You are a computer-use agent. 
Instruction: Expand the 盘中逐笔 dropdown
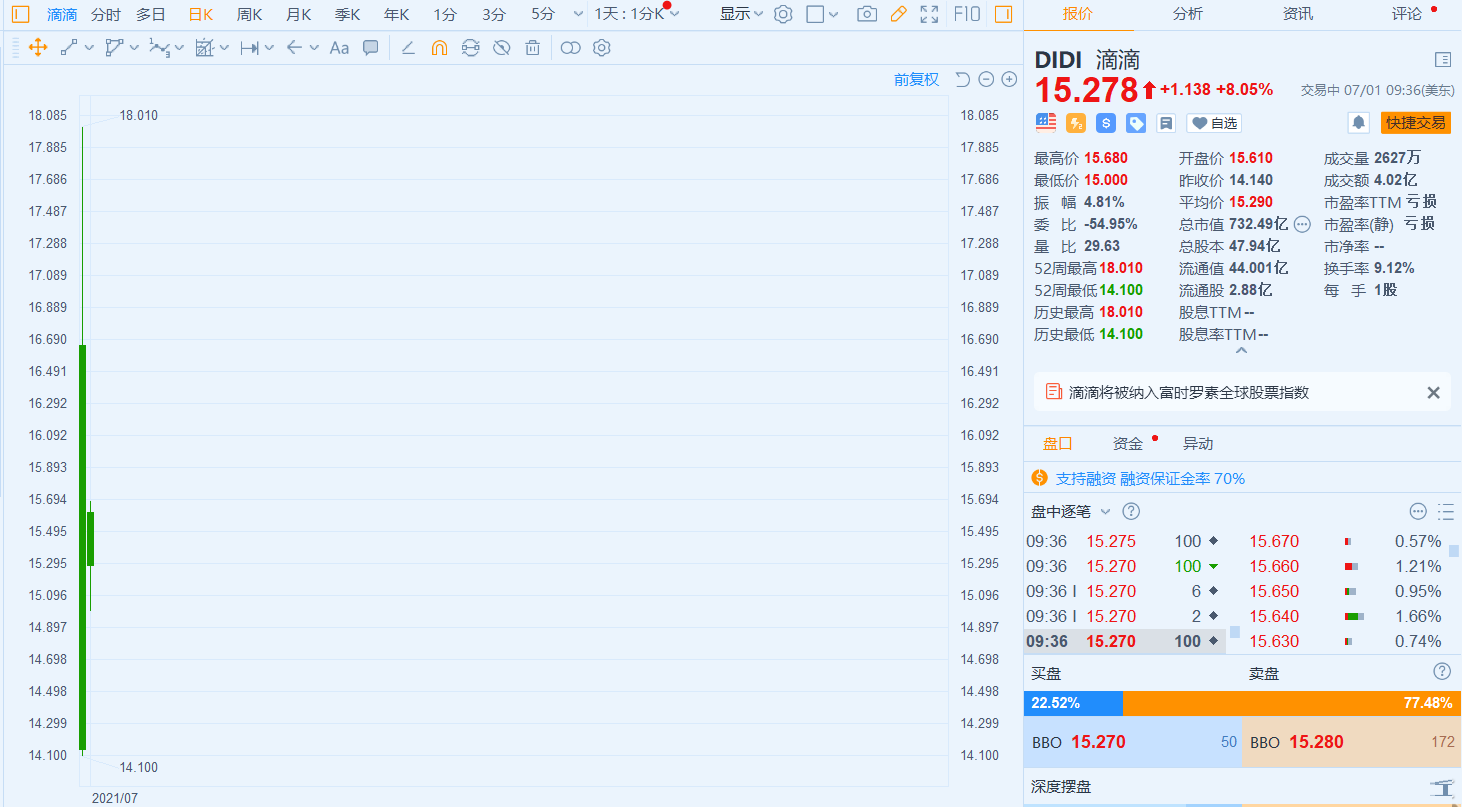(1105, 512)
